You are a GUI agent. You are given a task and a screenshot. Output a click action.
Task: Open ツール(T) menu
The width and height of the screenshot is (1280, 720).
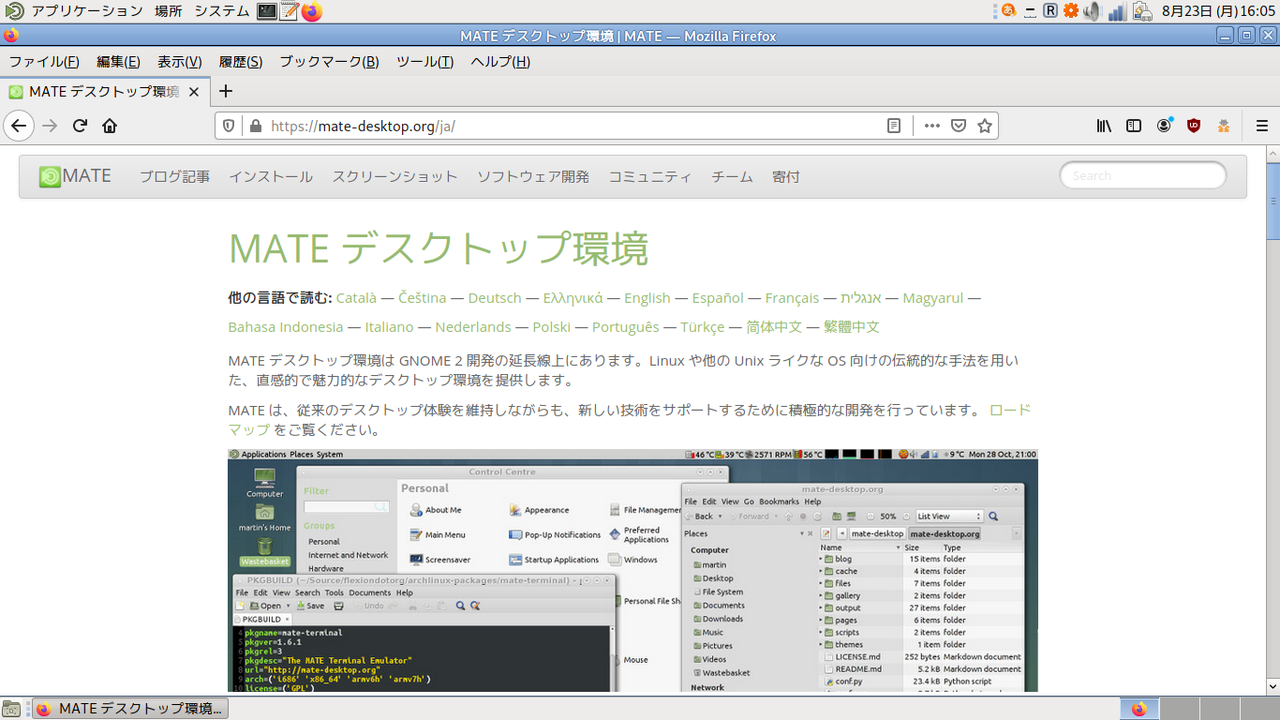pos(425,61)
